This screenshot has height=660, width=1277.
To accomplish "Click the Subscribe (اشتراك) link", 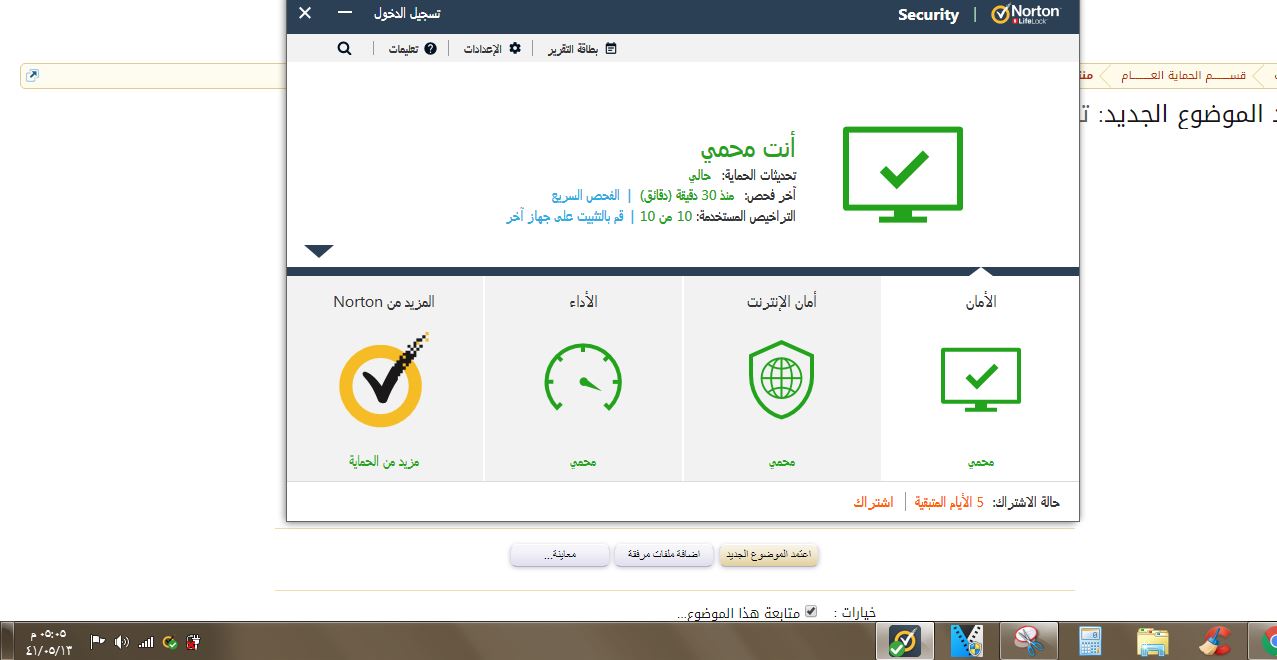I will pos(873,502).
